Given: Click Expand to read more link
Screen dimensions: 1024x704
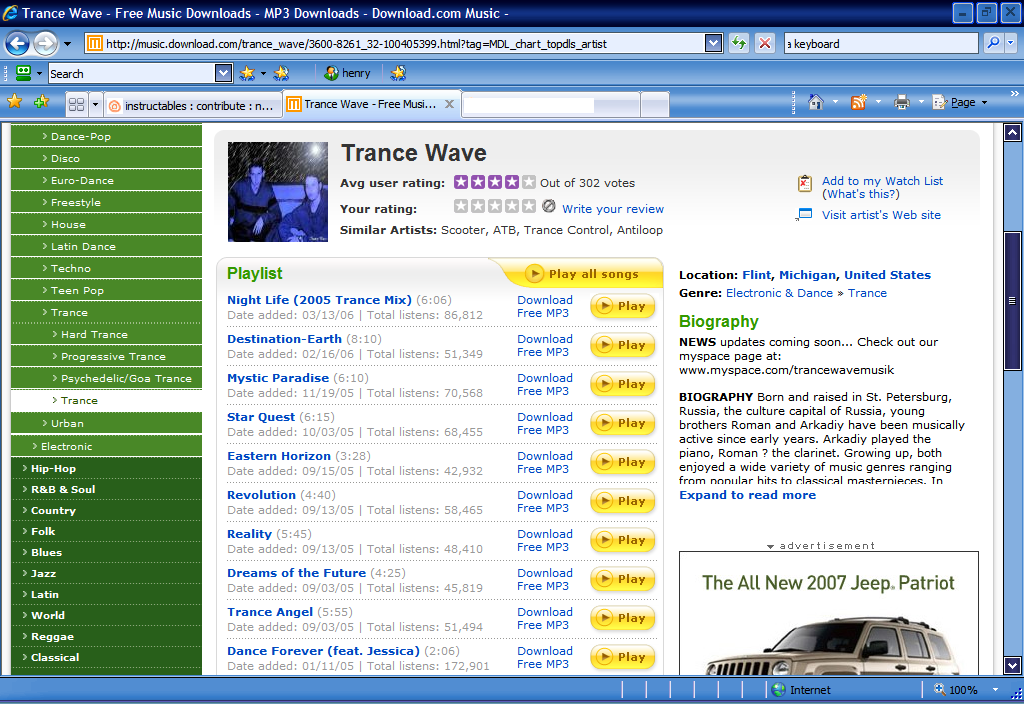Looking at the screenshot, I should tap(747, 495).
